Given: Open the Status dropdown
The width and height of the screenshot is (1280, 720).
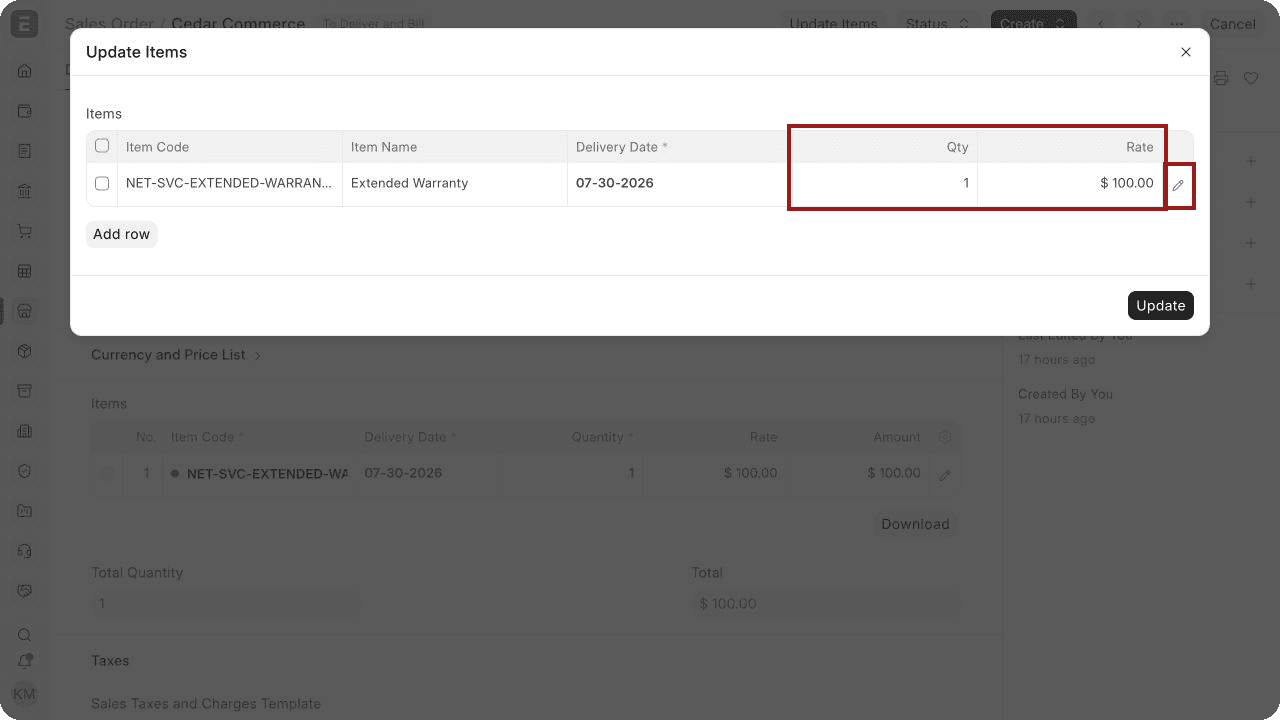Looking at the screenshot, I should click(937, 24).
